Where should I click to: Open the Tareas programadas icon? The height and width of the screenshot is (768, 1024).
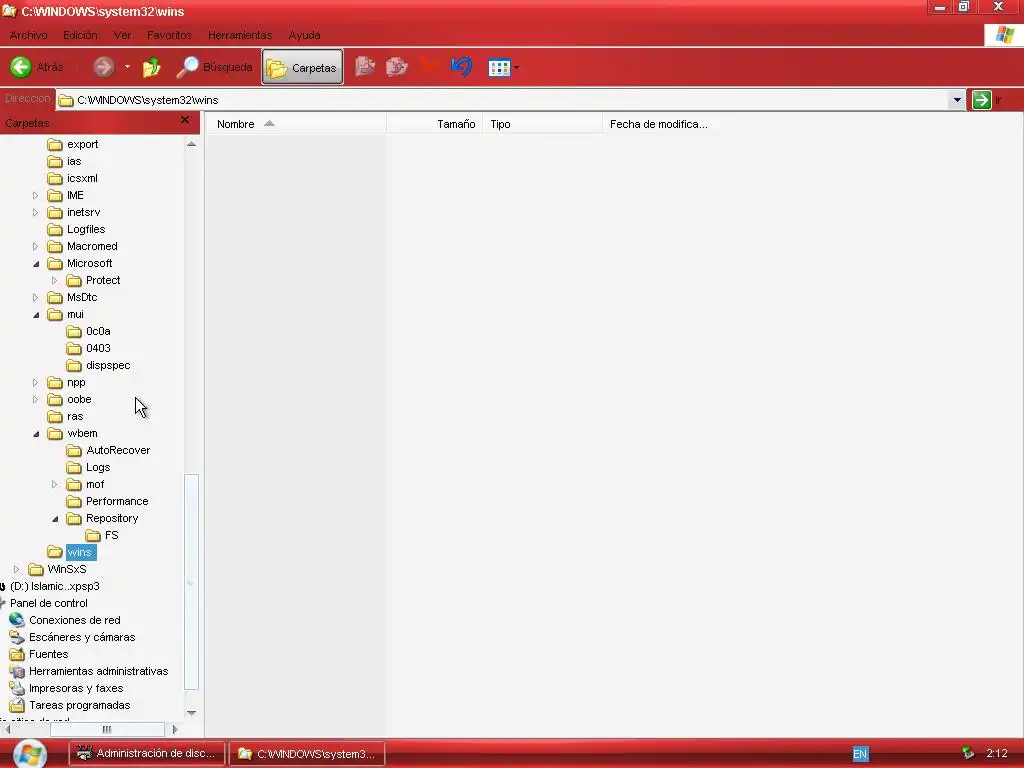click(x=17, y=705)
